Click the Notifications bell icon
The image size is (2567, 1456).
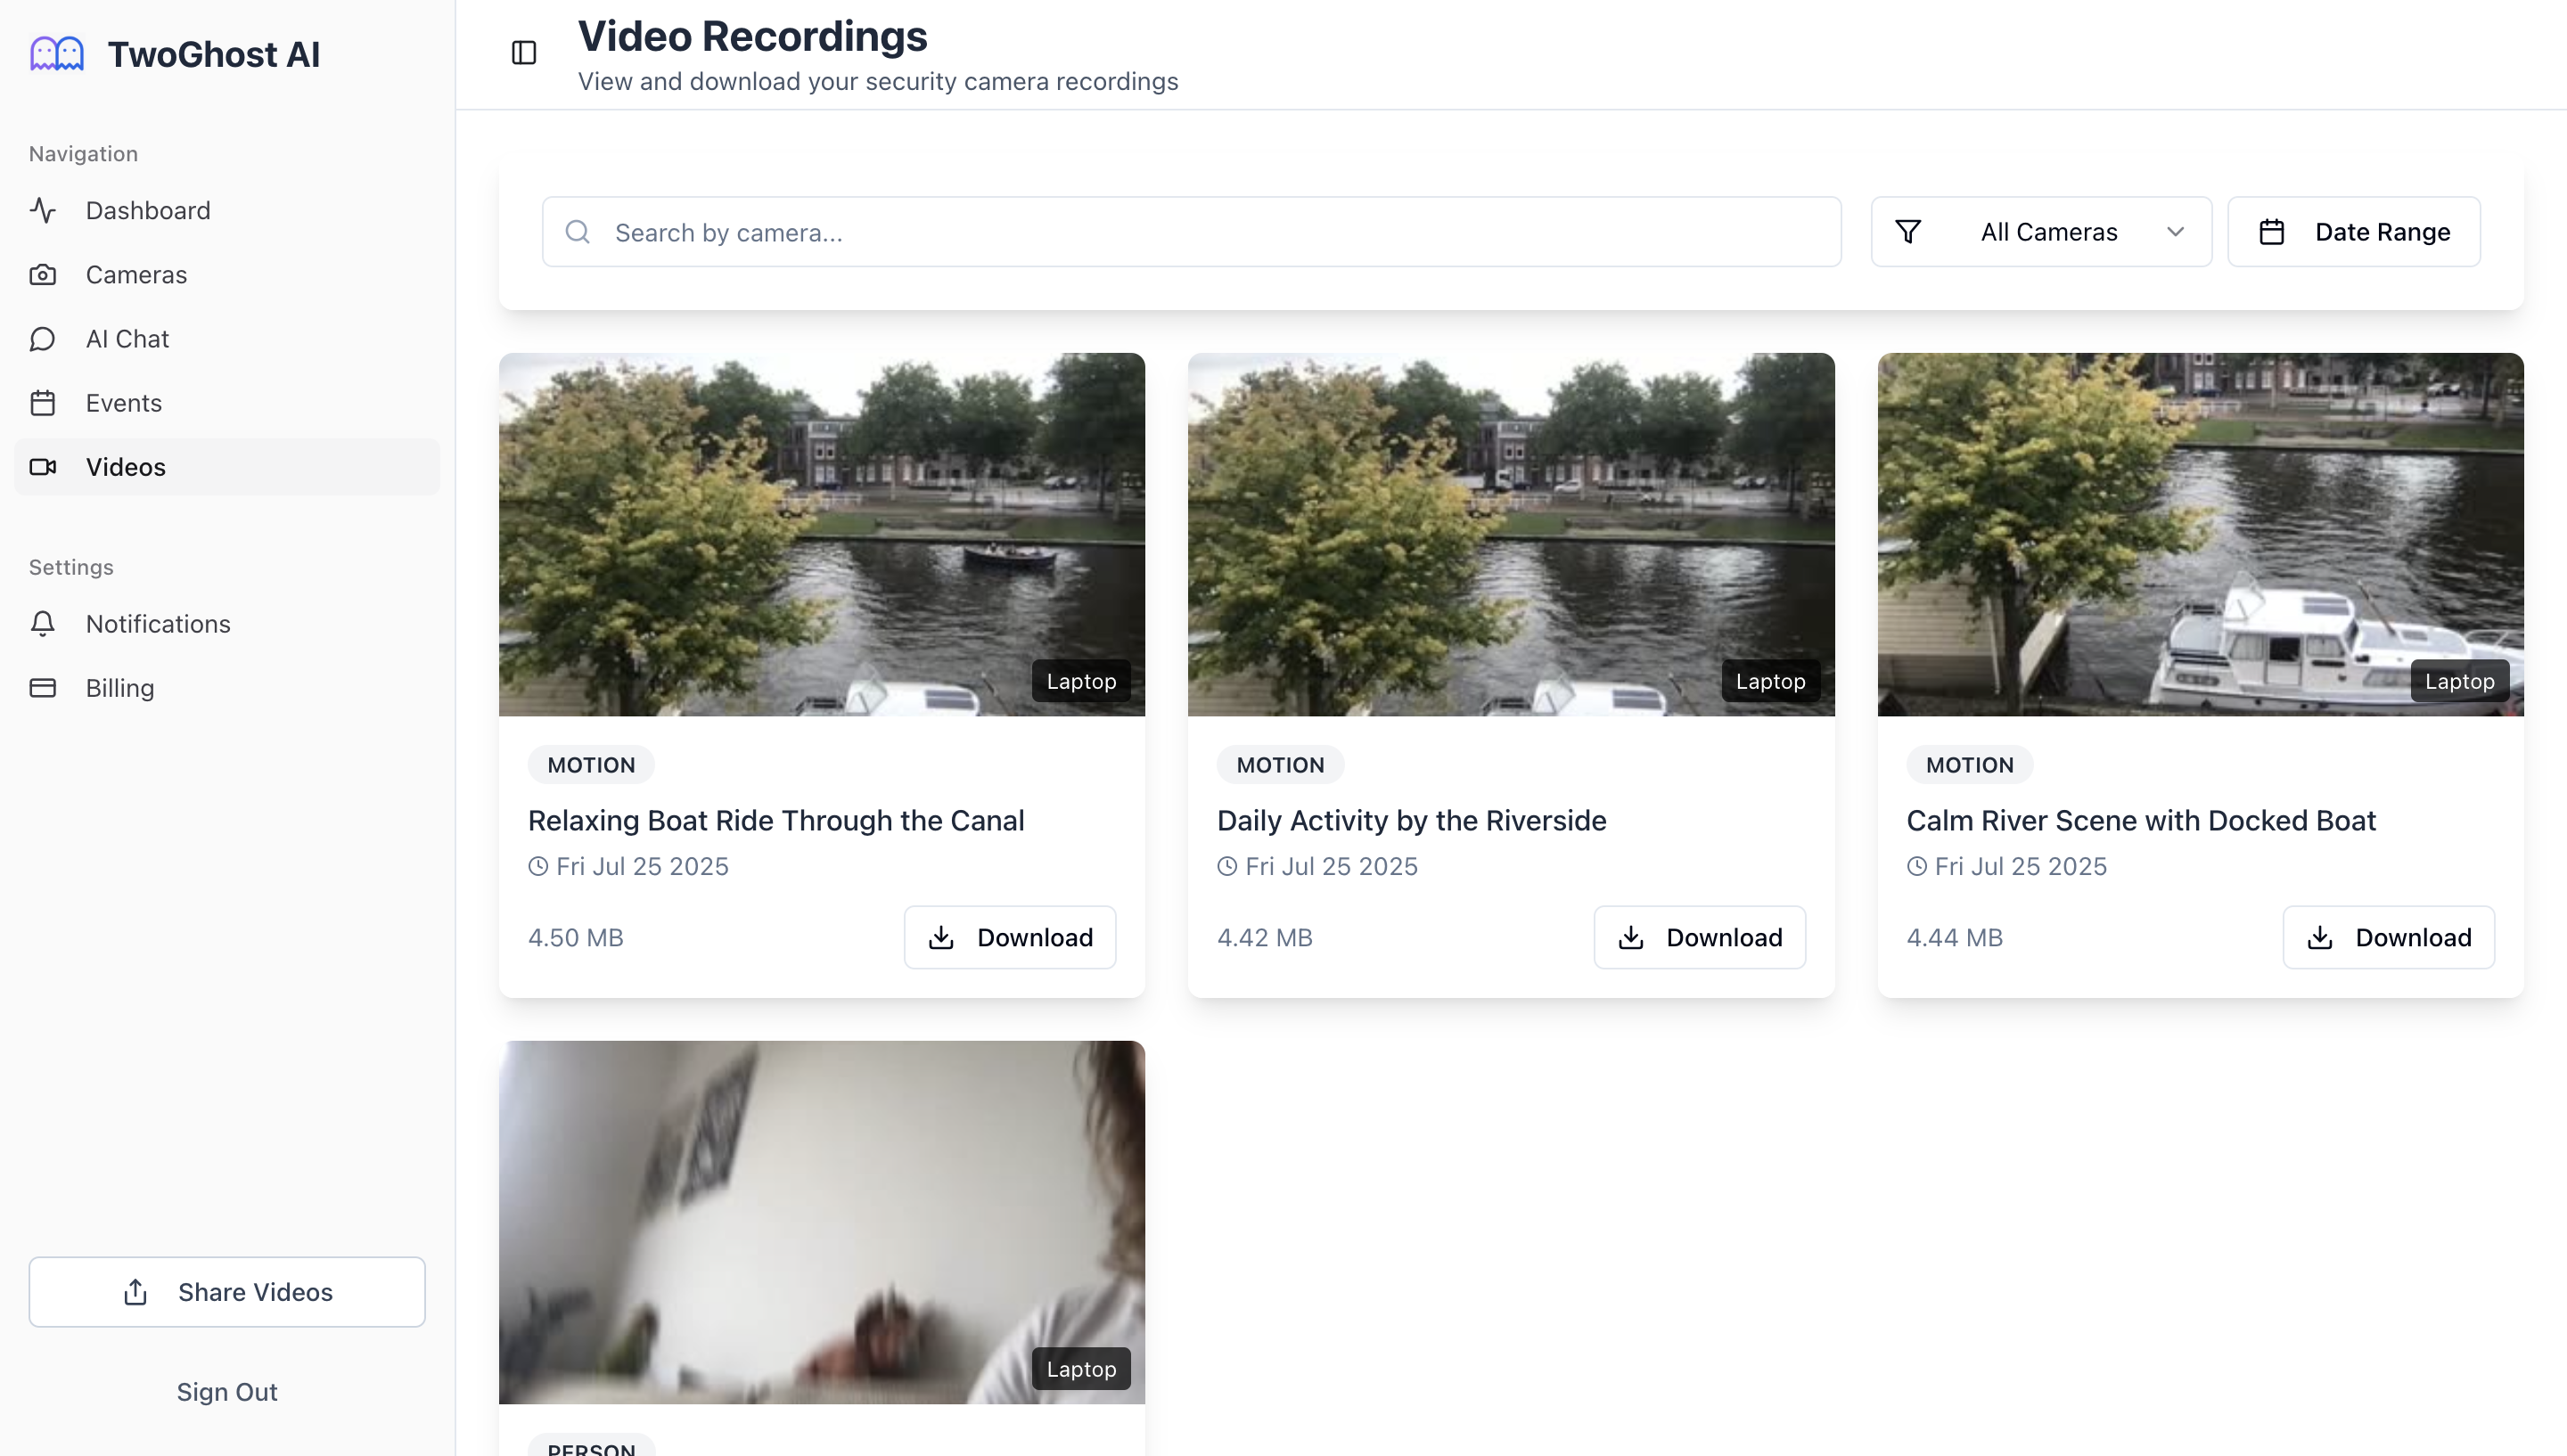(43, 624)
